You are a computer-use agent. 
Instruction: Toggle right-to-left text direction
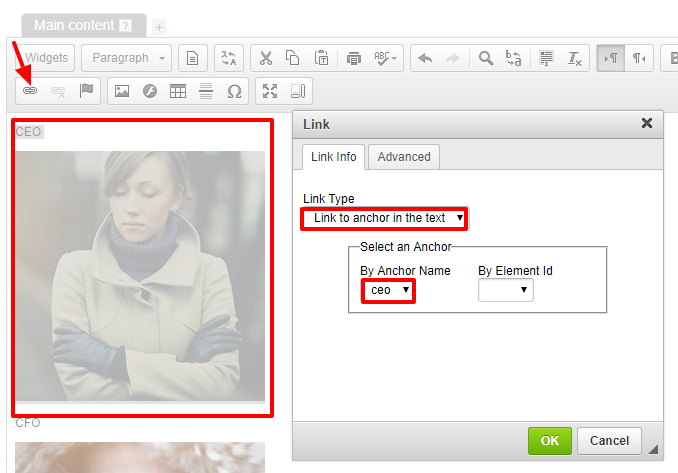click(x=639, y=58)
